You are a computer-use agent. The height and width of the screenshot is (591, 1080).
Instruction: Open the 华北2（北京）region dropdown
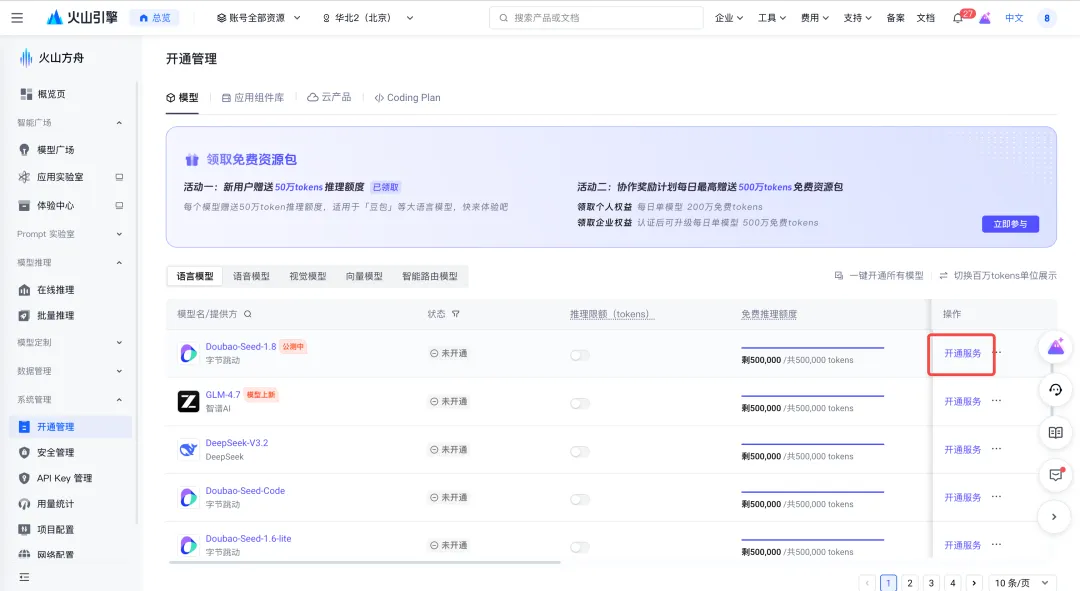pyautogui.click(x=368, y=18)
